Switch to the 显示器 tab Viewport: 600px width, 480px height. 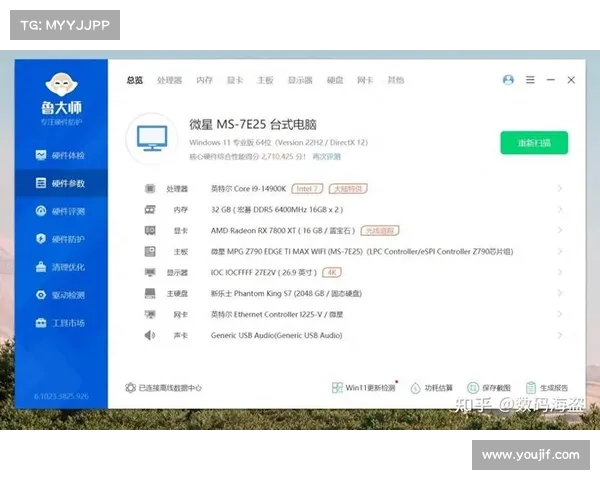pos(300,80)
